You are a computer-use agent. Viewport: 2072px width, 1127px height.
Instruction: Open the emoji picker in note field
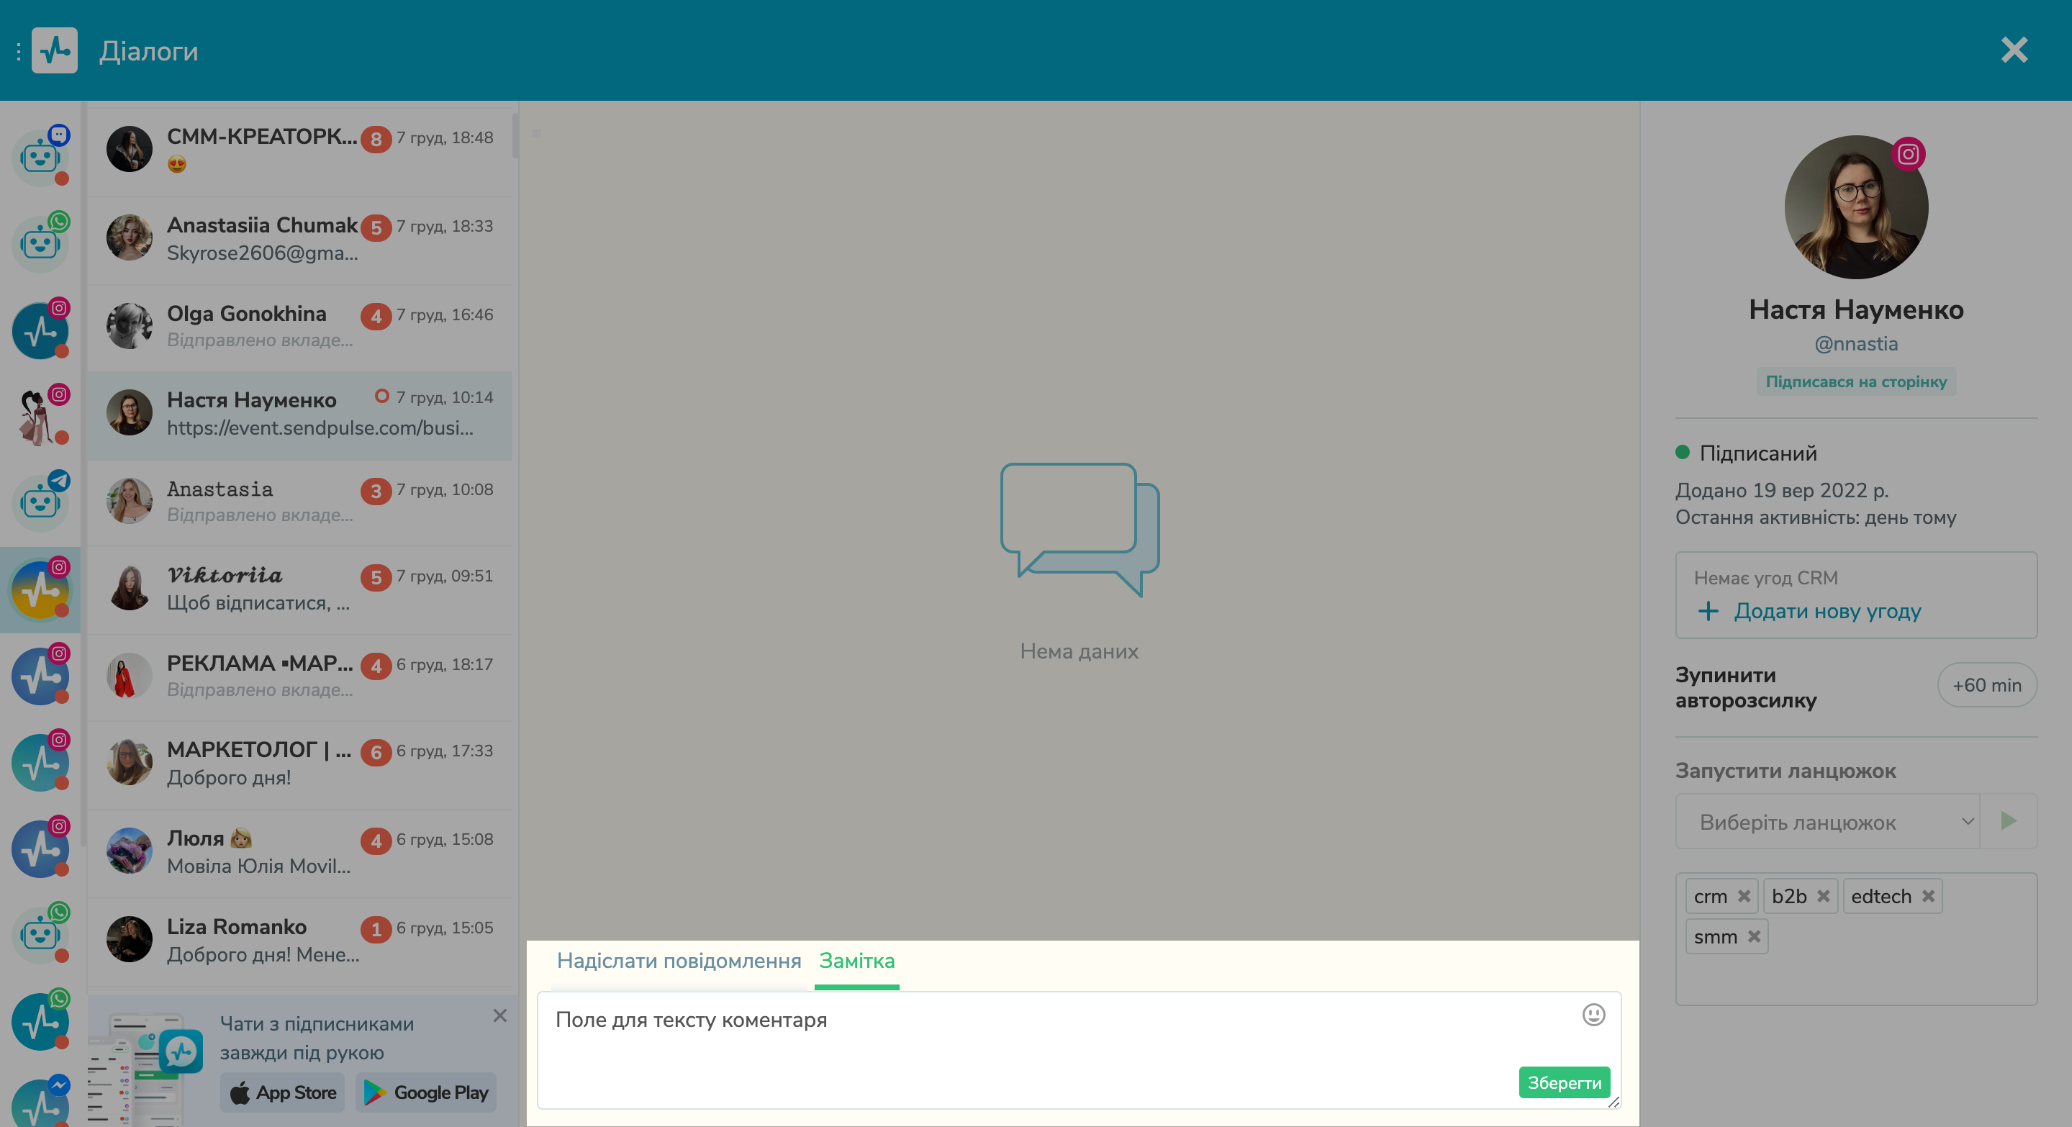point(1593,1015)
